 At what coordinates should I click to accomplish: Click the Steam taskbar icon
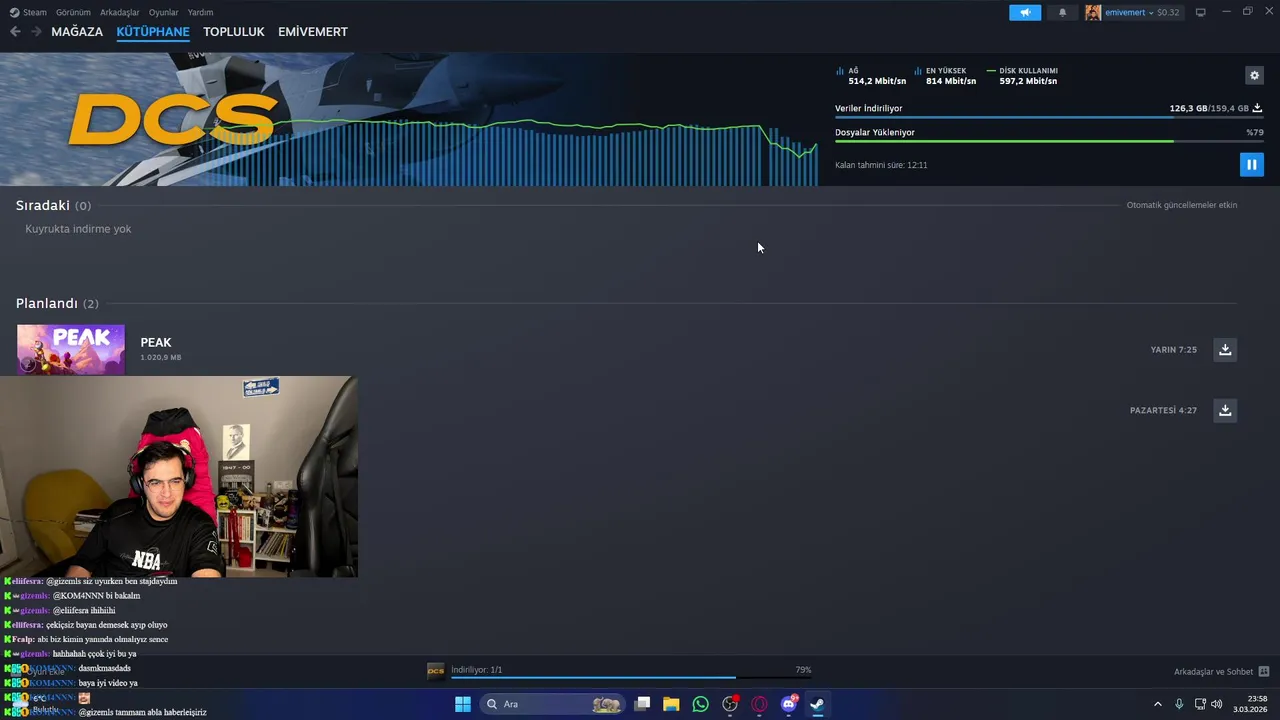[817, 704]
